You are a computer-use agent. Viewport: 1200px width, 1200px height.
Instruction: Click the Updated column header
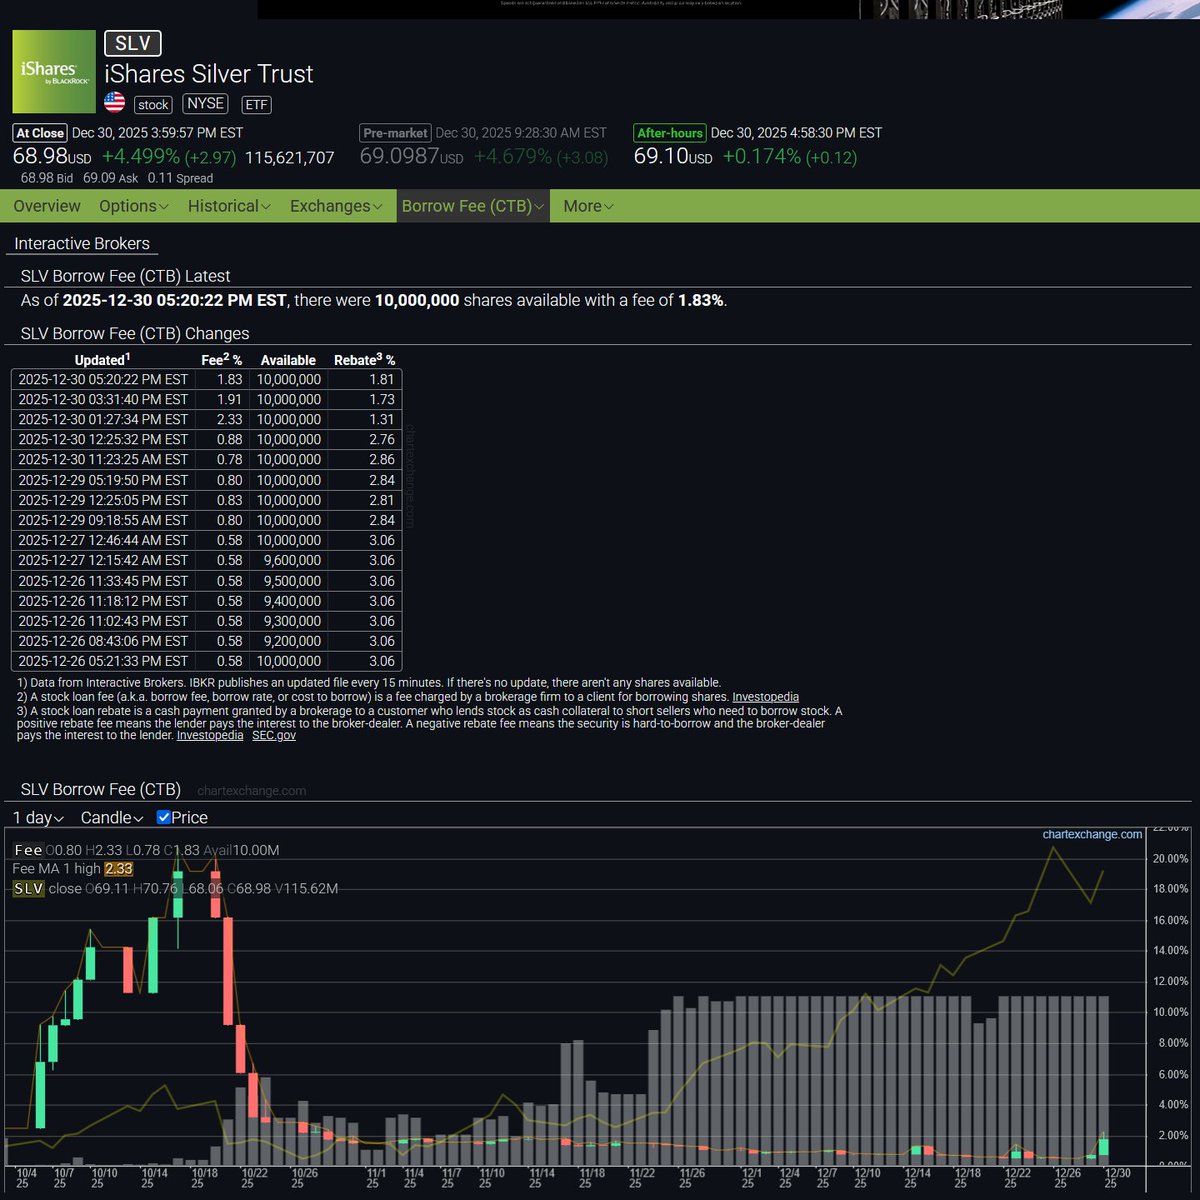(x=103, y=360)
